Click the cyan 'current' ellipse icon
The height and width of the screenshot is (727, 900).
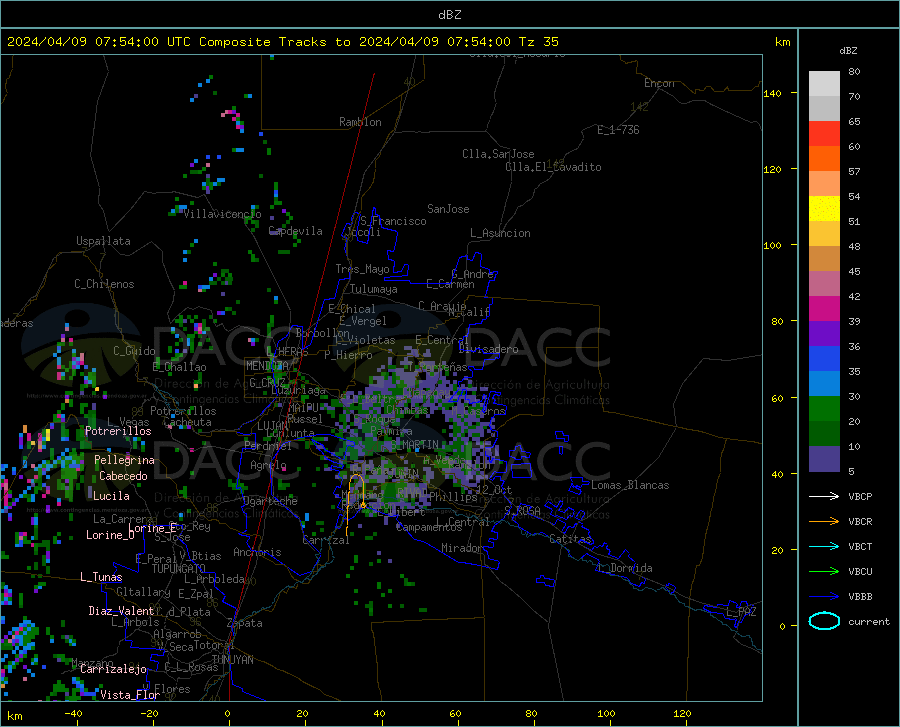point(824,621)
